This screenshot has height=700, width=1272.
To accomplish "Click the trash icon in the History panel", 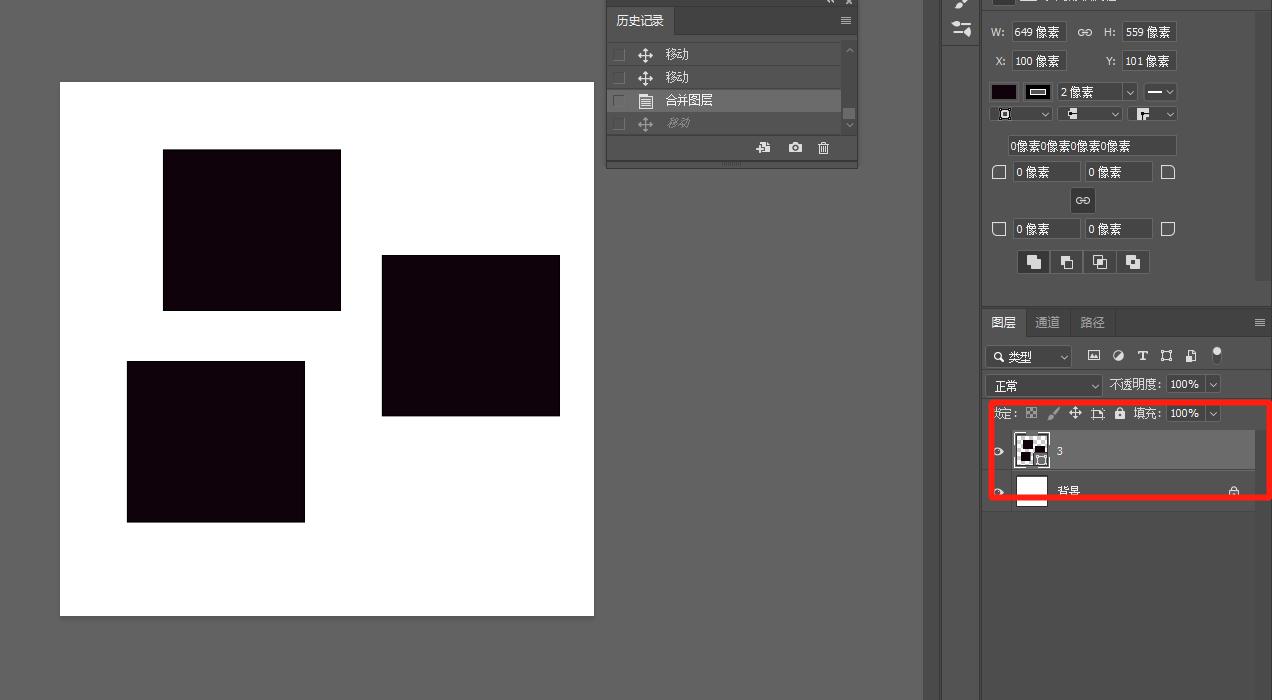I will click(x=823, y=148).
